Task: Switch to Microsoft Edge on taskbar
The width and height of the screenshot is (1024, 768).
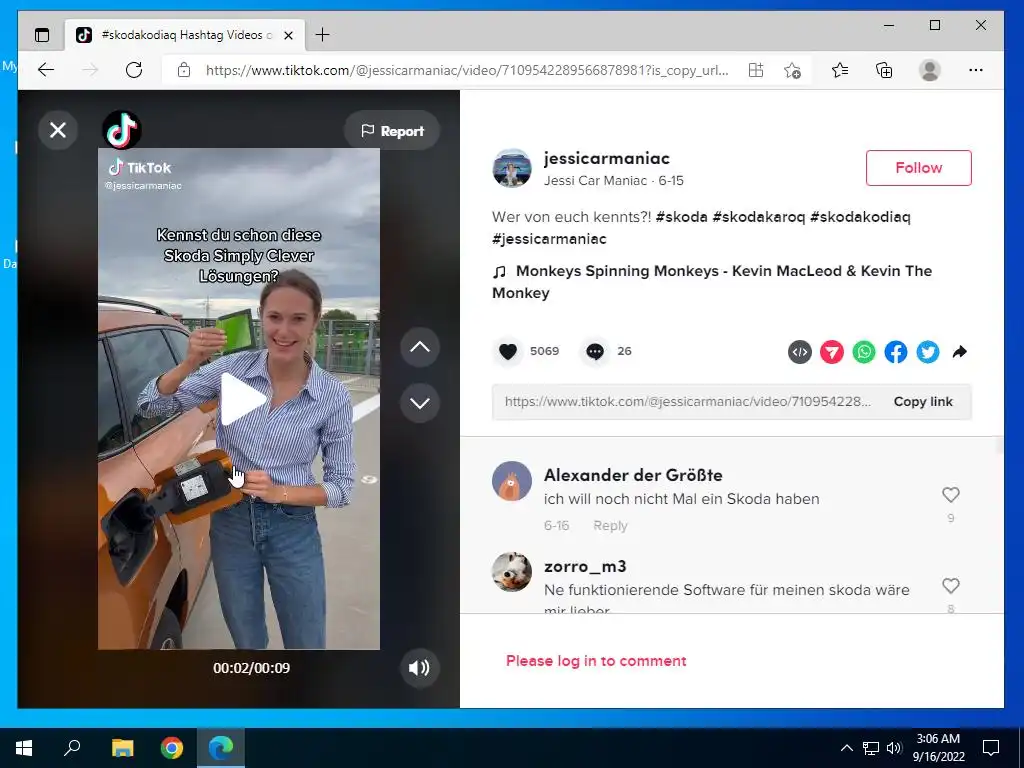Action: pyautogui.click(x=221, y=748)
